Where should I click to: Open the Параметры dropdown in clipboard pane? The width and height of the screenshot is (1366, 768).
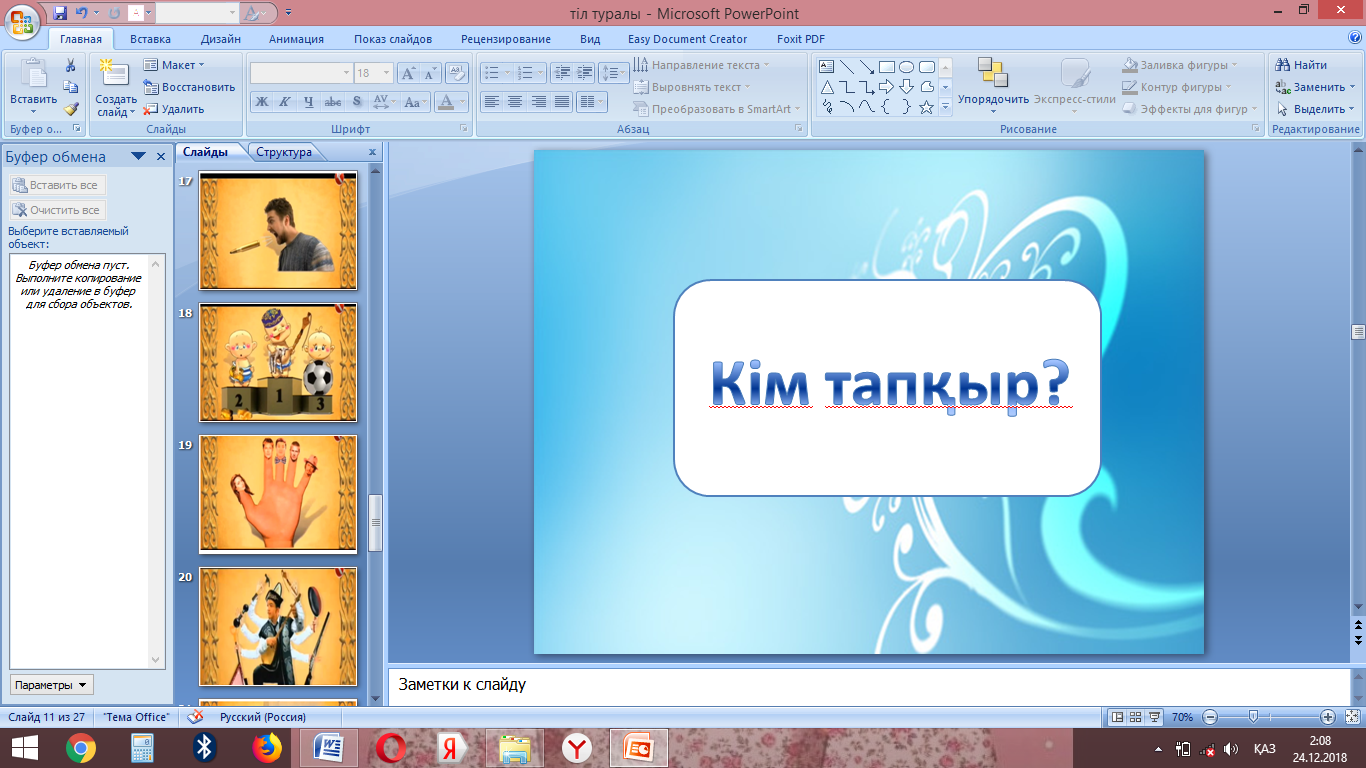(52, 685)
